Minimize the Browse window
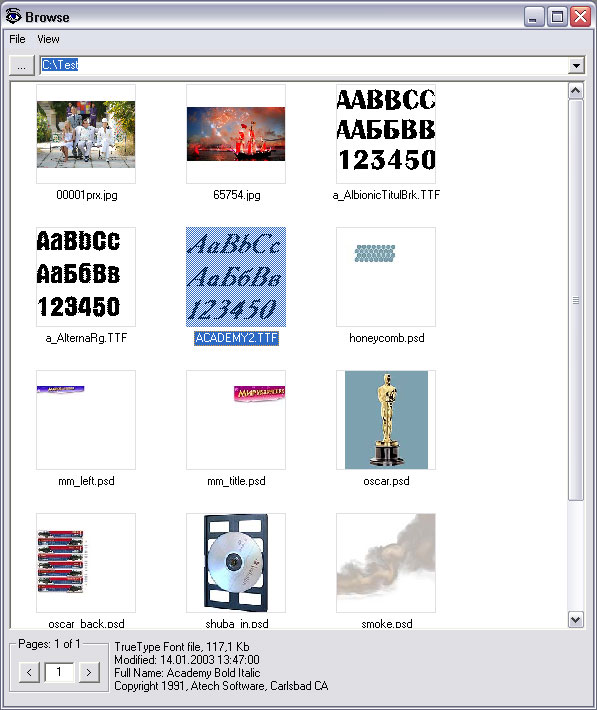 coord(534,17)
